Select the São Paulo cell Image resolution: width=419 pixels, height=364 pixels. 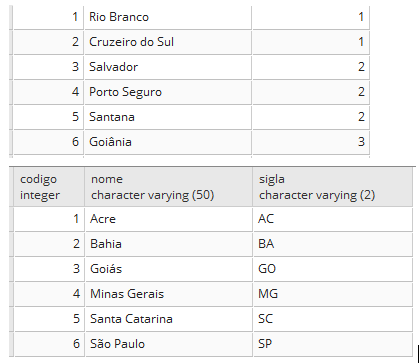point(169,344)
